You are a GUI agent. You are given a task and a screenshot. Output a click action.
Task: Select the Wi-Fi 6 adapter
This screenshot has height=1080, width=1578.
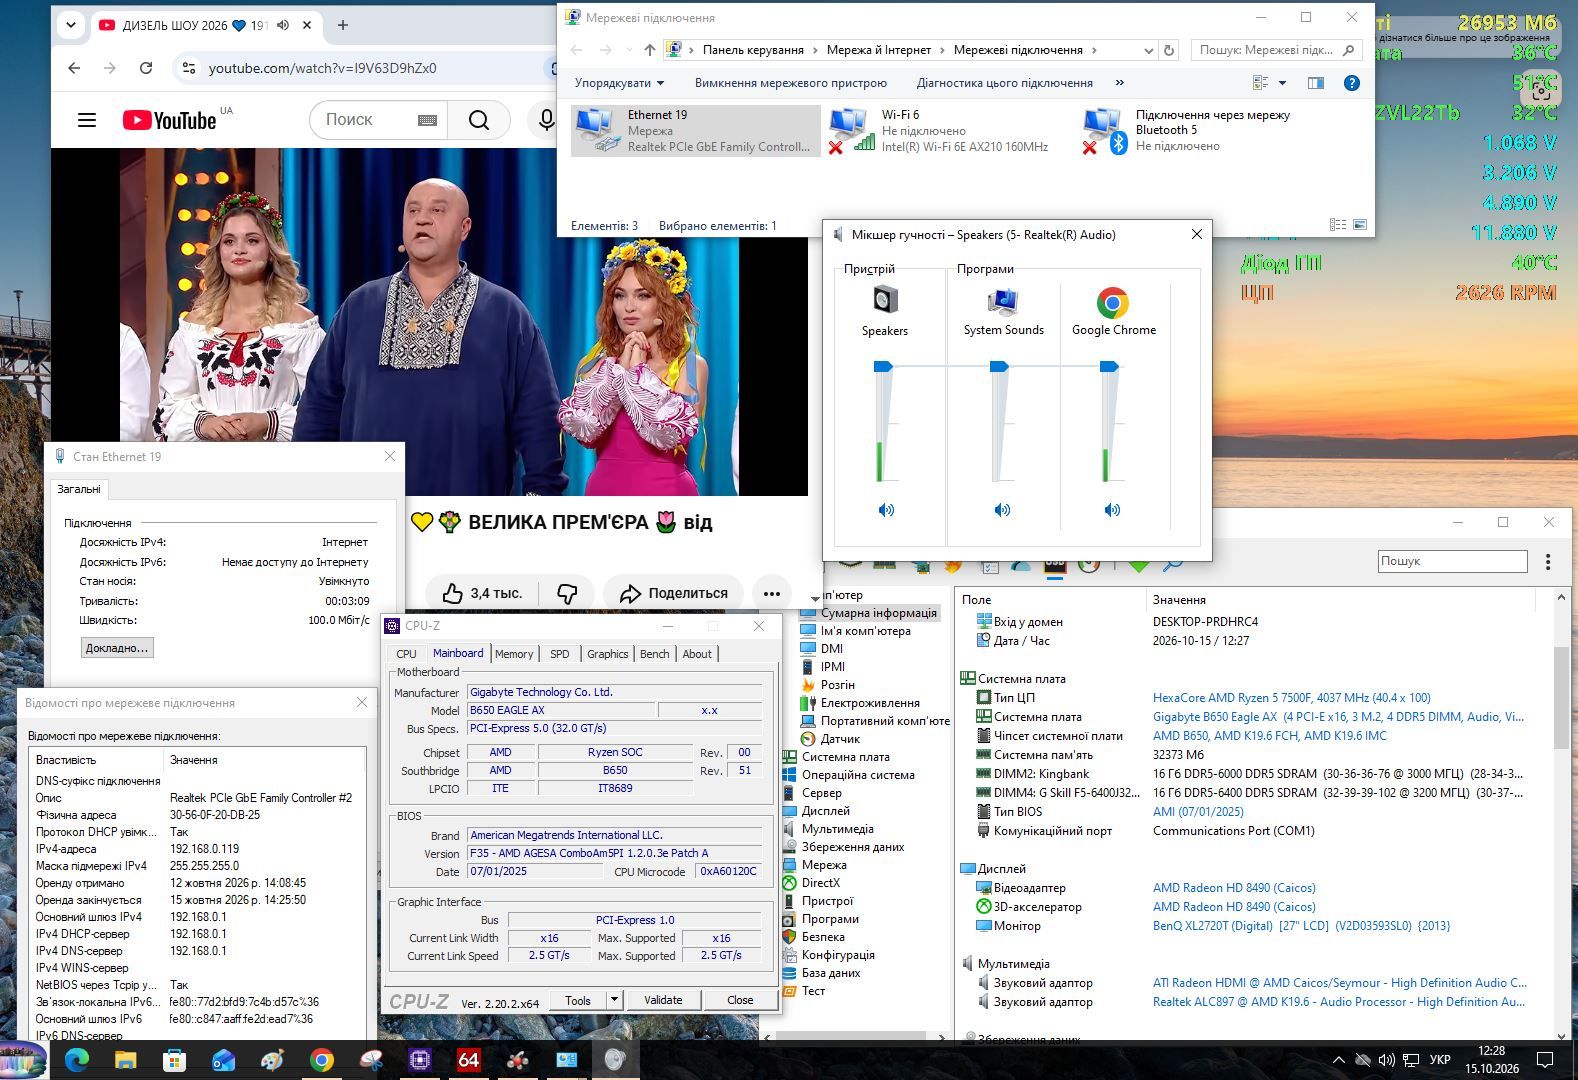point(942,130)
